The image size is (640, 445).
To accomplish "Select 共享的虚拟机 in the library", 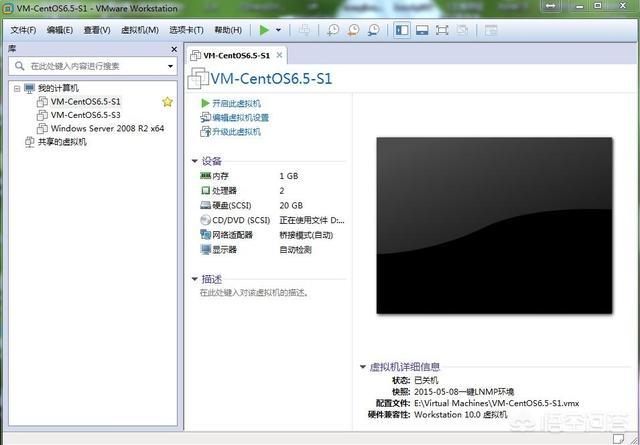I will (x=62, y=142).
